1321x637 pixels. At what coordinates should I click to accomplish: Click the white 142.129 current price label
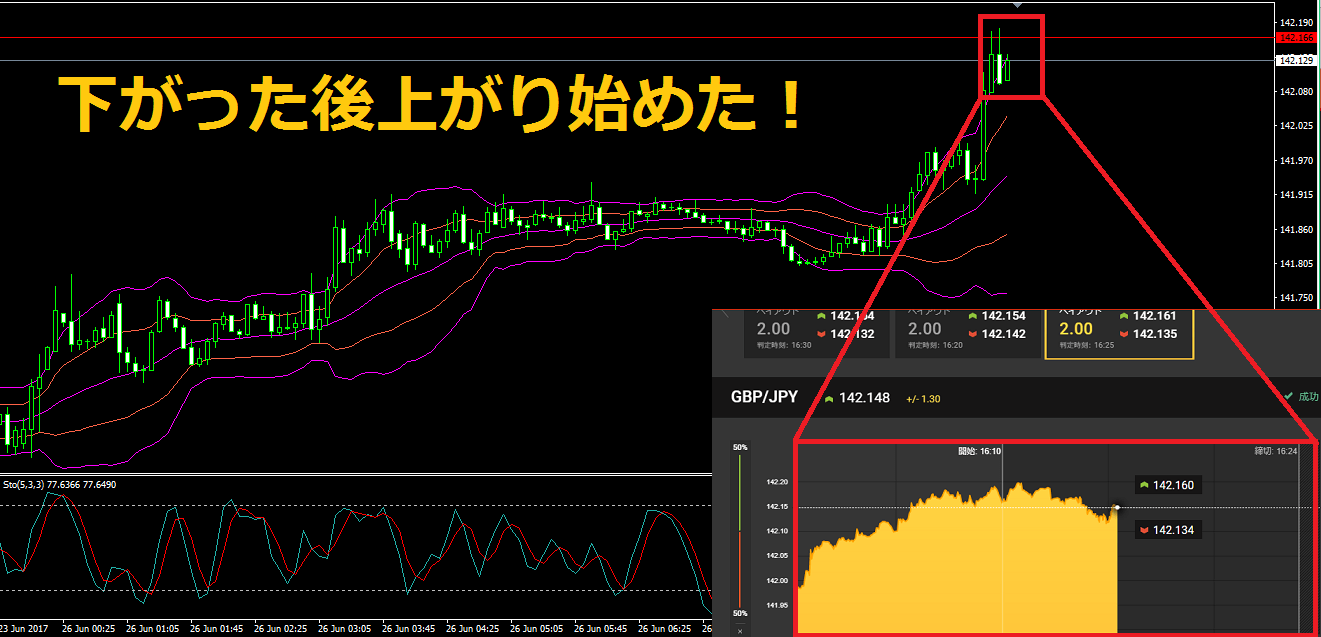coord(1296,61)
